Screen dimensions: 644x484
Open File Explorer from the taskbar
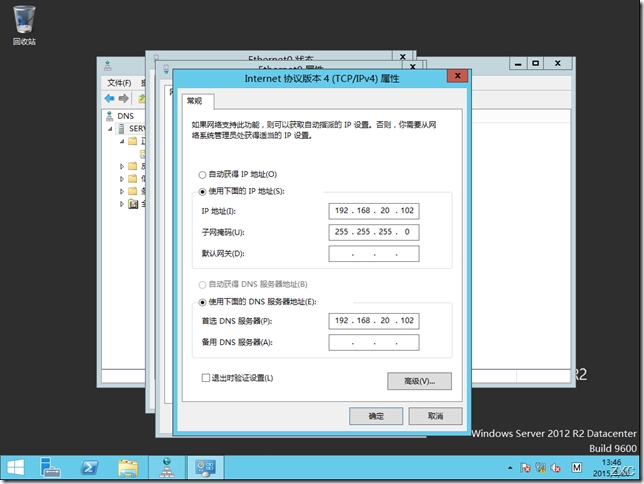(x=128, y=468)
